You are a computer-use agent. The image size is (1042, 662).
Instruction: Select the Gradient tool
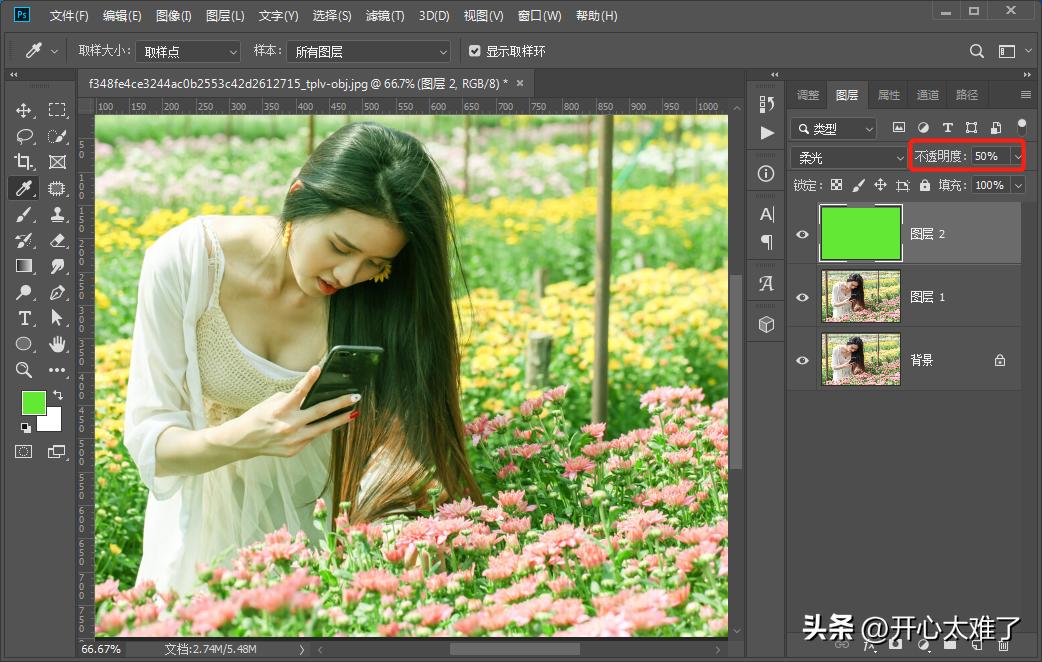click(x=25, y=266)
